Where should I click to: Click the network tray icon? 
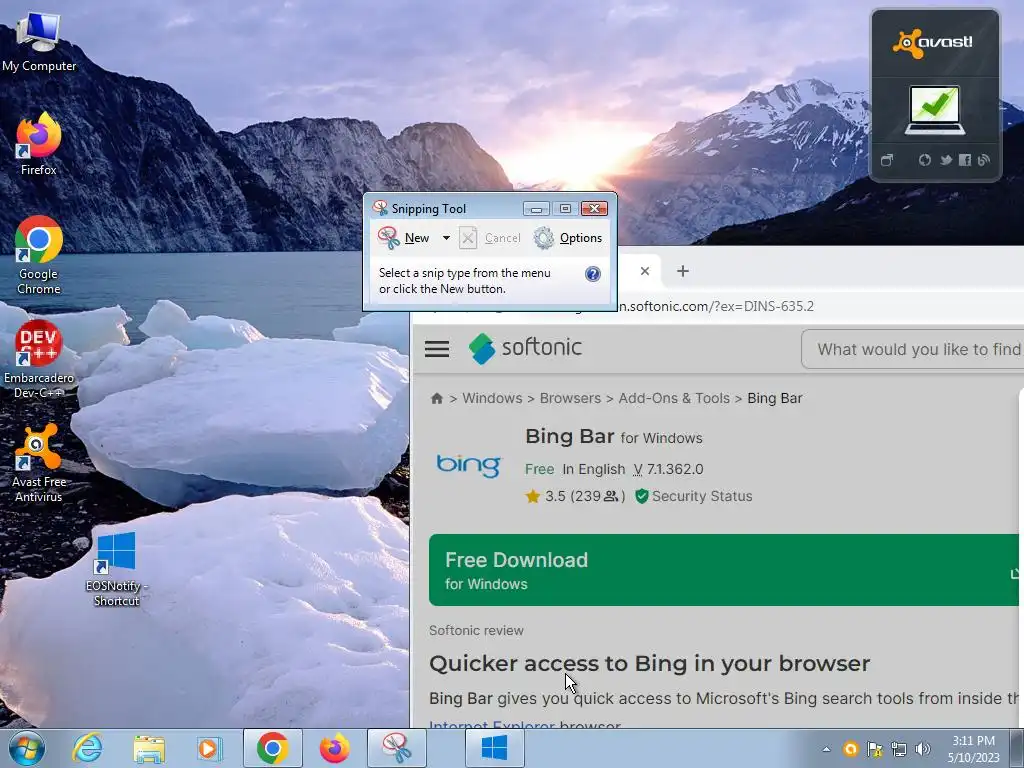[x=899, y=749]
